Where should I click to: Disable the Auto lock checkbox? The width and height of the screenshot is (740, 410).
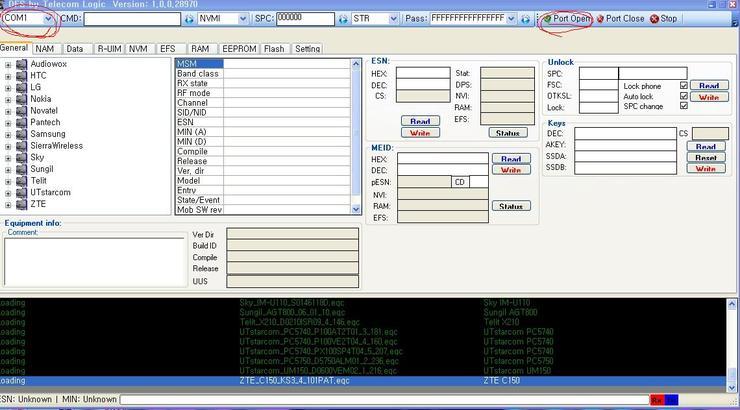(x=684, y=96)
